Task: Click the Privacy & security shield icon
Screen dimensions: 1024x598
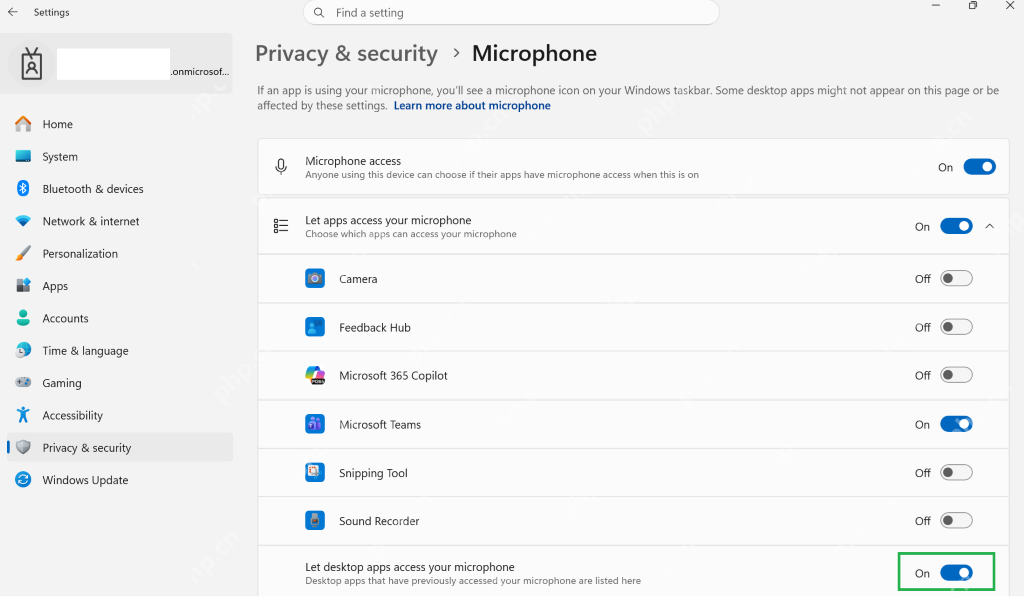Action: [24, 447]
